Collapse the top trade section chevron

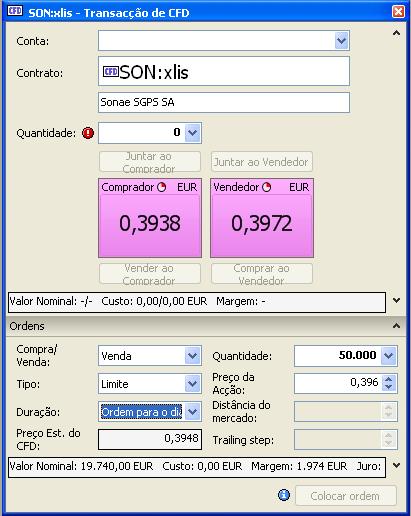(x=396, y=33)
